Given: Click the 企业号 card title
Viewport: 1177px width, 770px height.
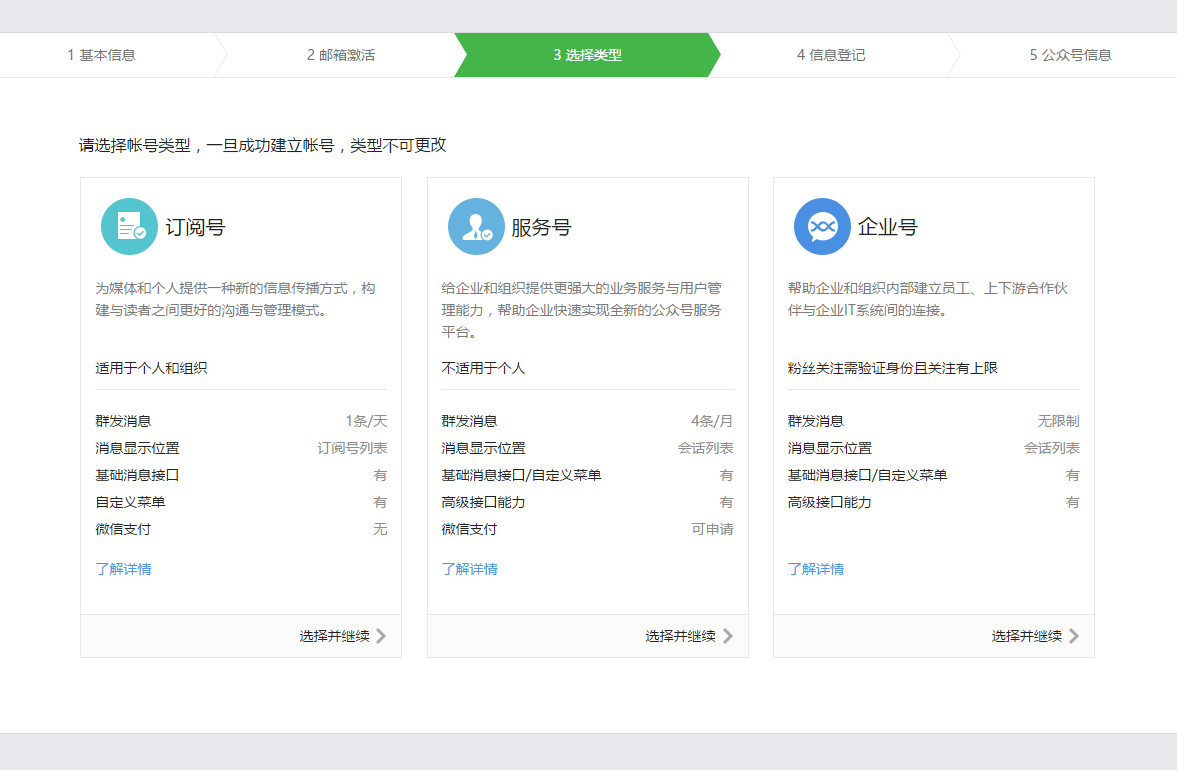Looking at the screenshot, I should [x=887, y=227].
